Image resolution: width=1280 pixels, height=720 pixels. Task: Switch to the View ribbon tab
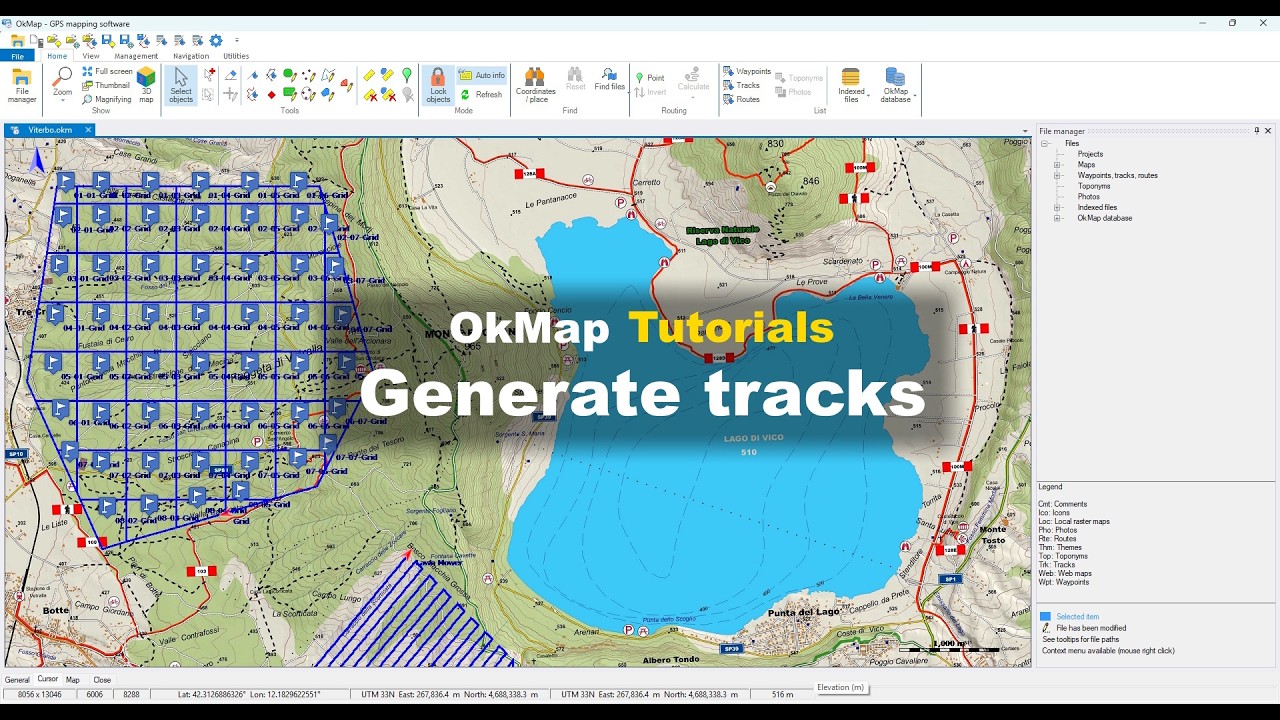click(91, 56)
